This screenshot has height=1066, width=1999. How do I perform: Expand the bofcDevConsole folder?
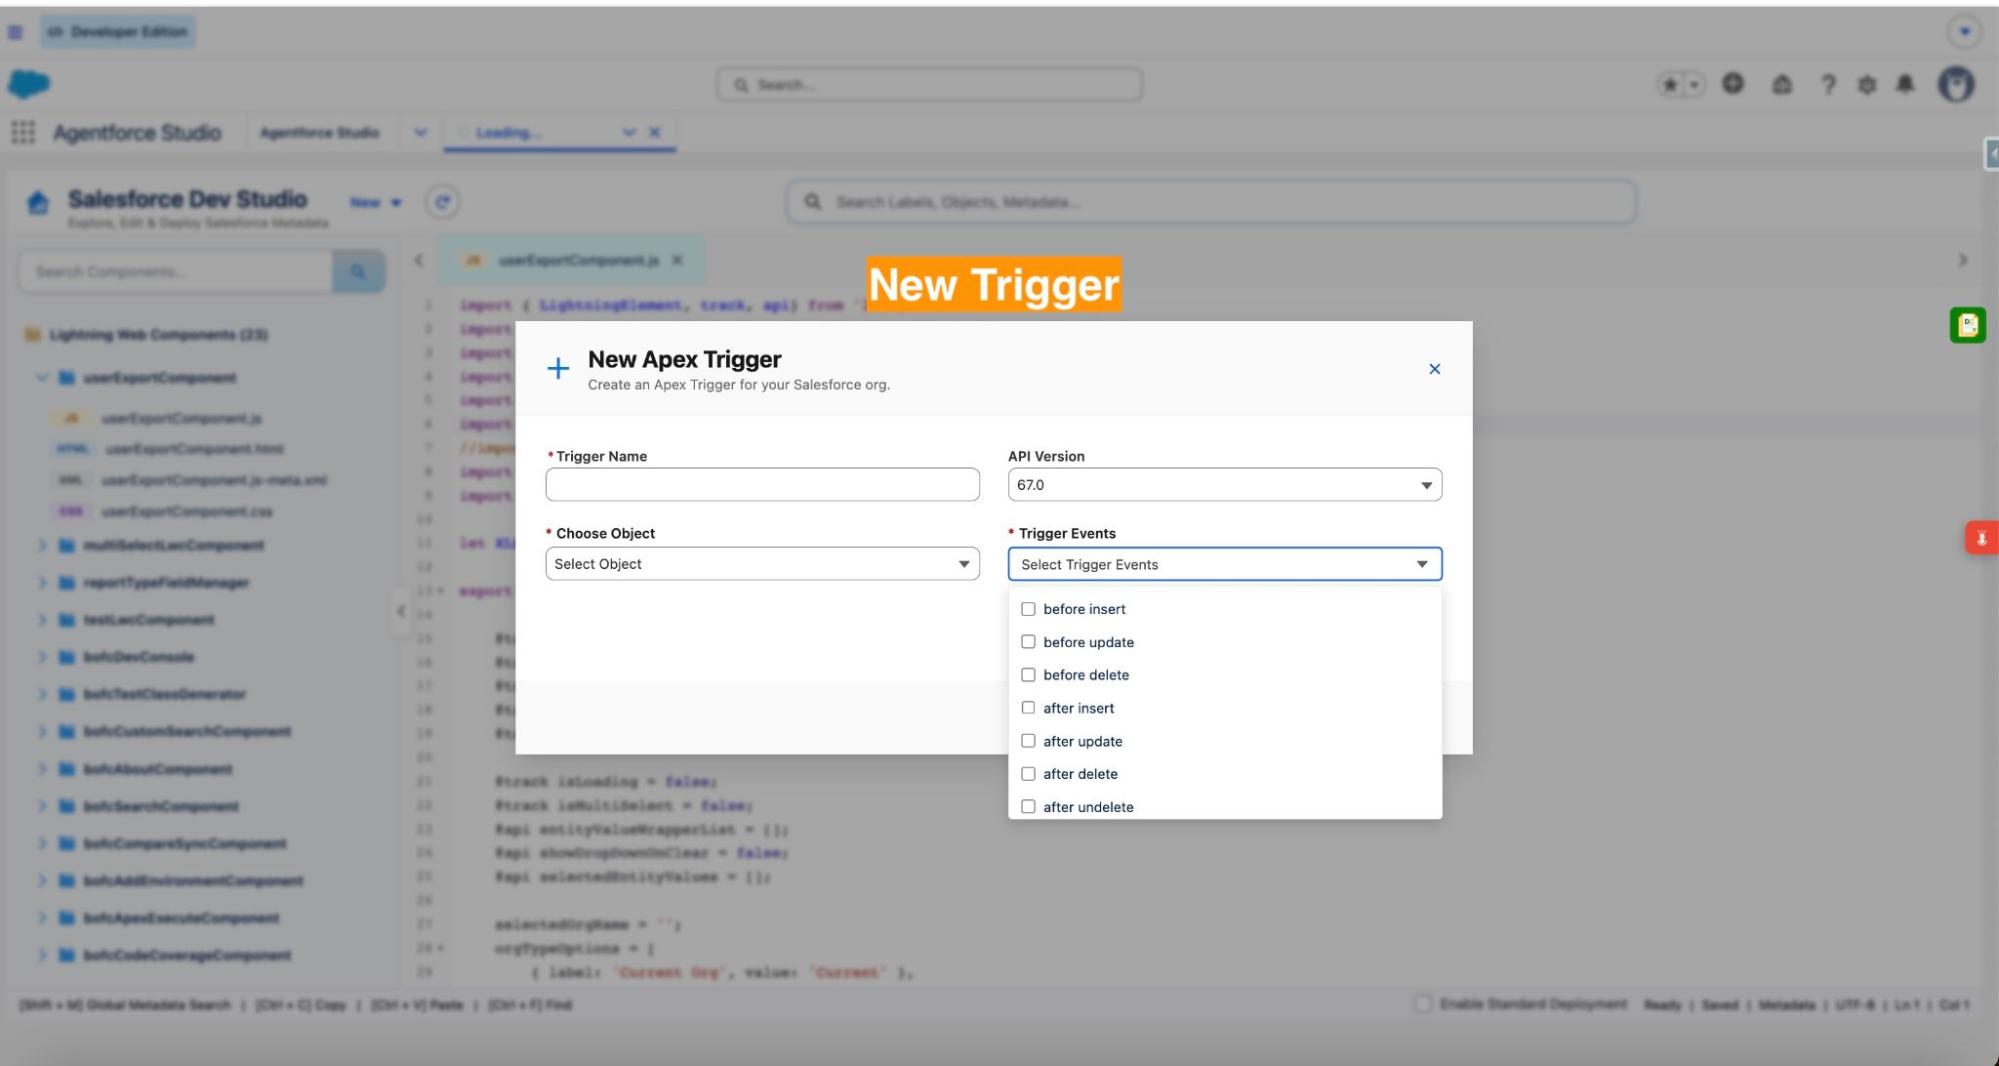[42, 657]
